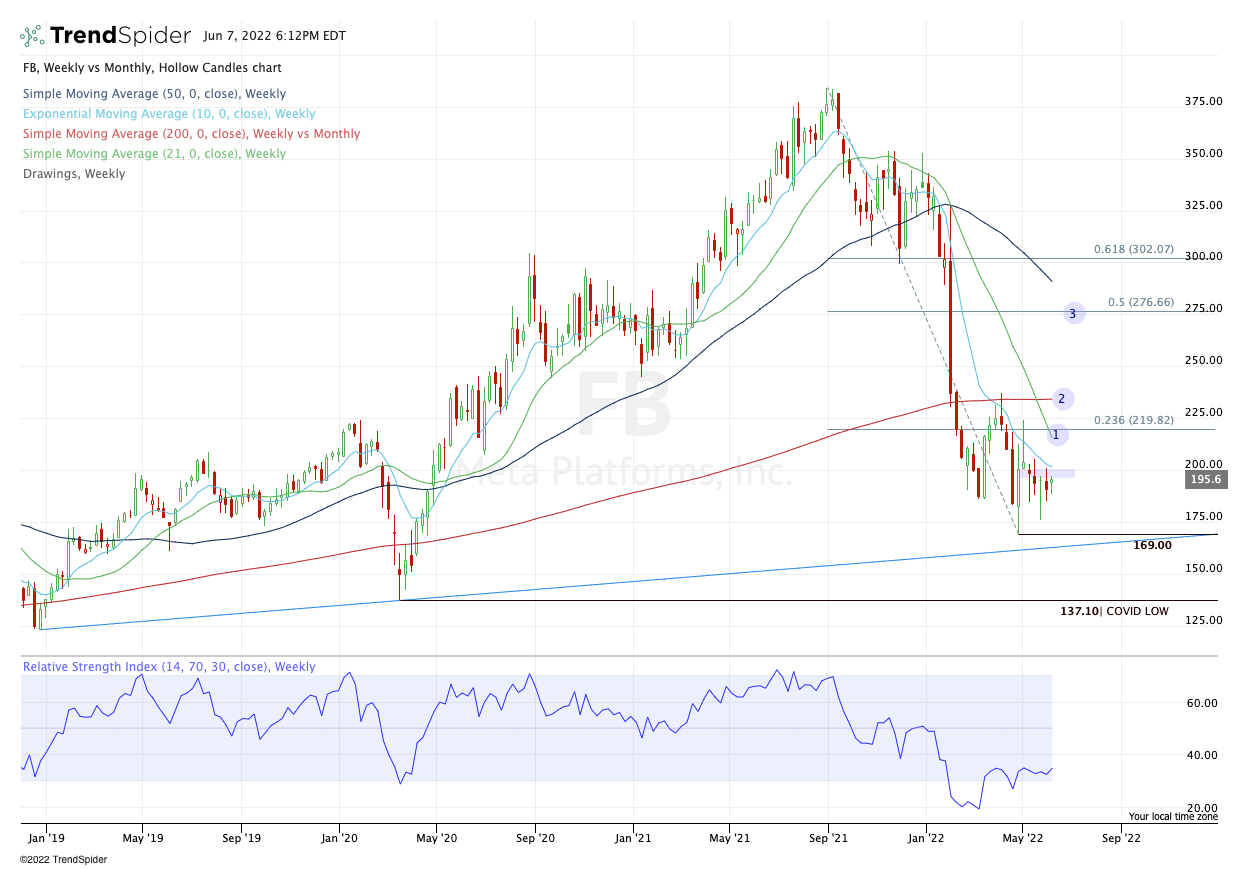
Task: Select the Exponential Moving Average 10 legend
Action: click(x=169, y=114)
